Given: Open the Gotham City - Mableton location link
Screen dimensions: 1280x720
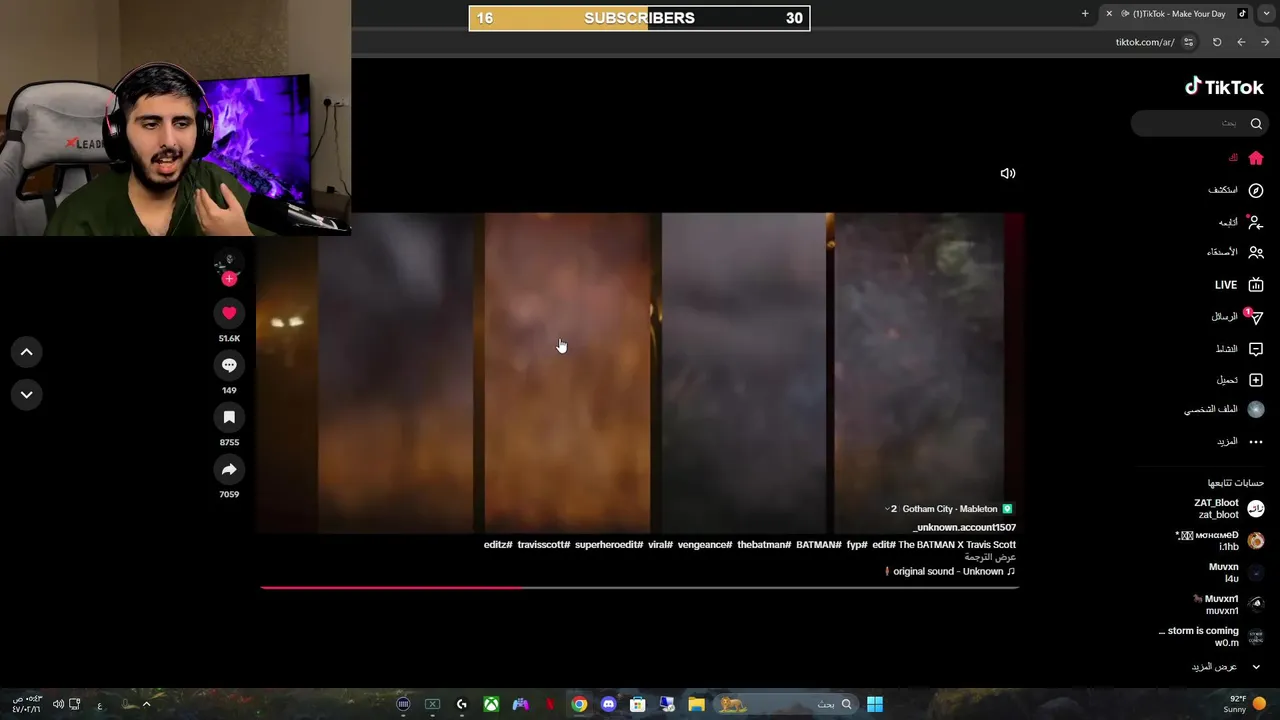Looking at the screenshot, I should coord(950,509).
